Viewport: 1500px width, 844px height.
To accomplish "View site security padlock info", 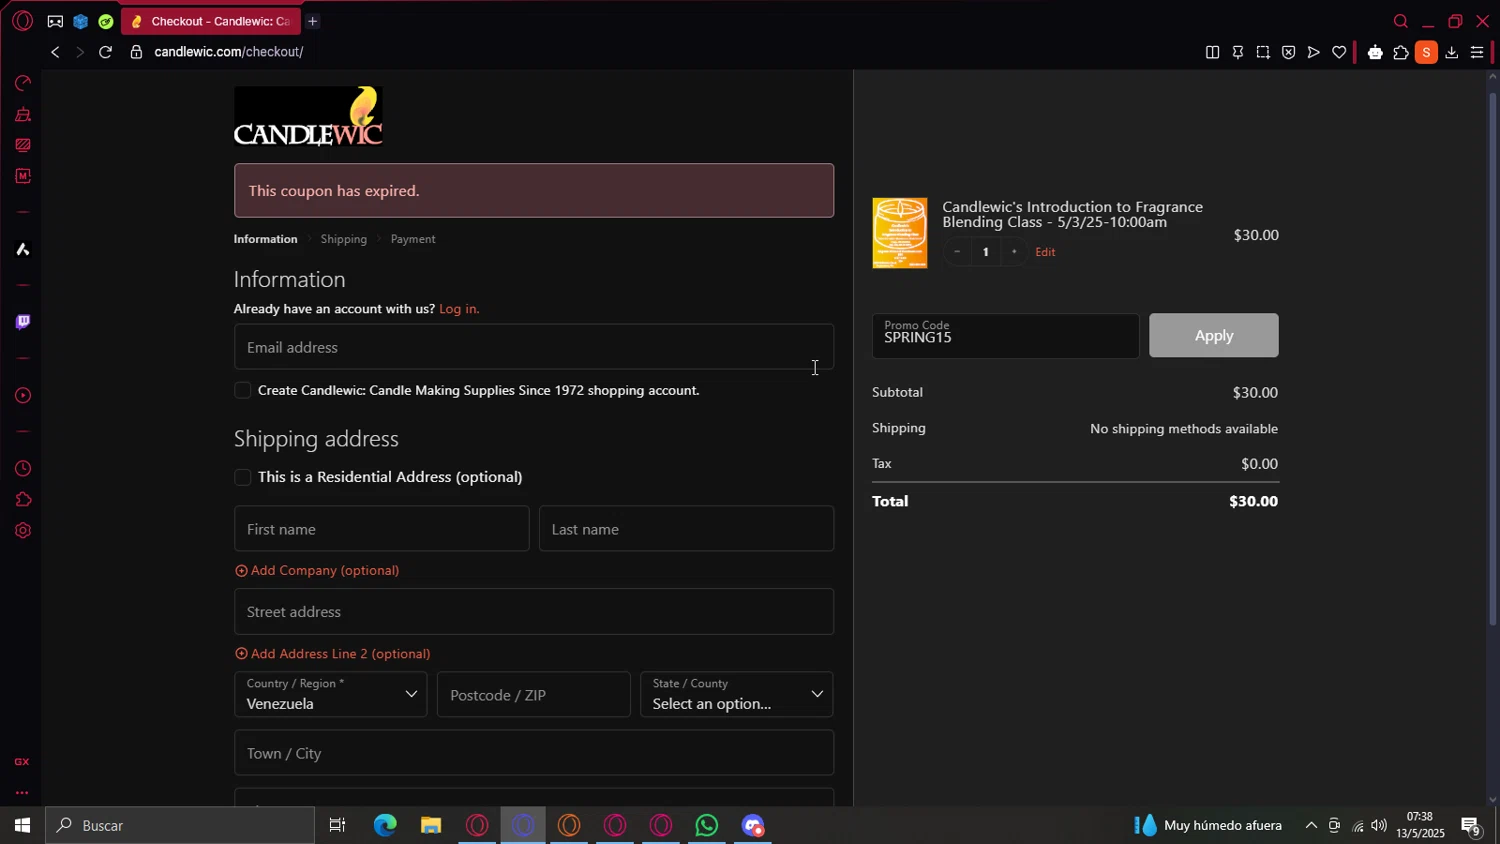I will [x=136, y=52].
